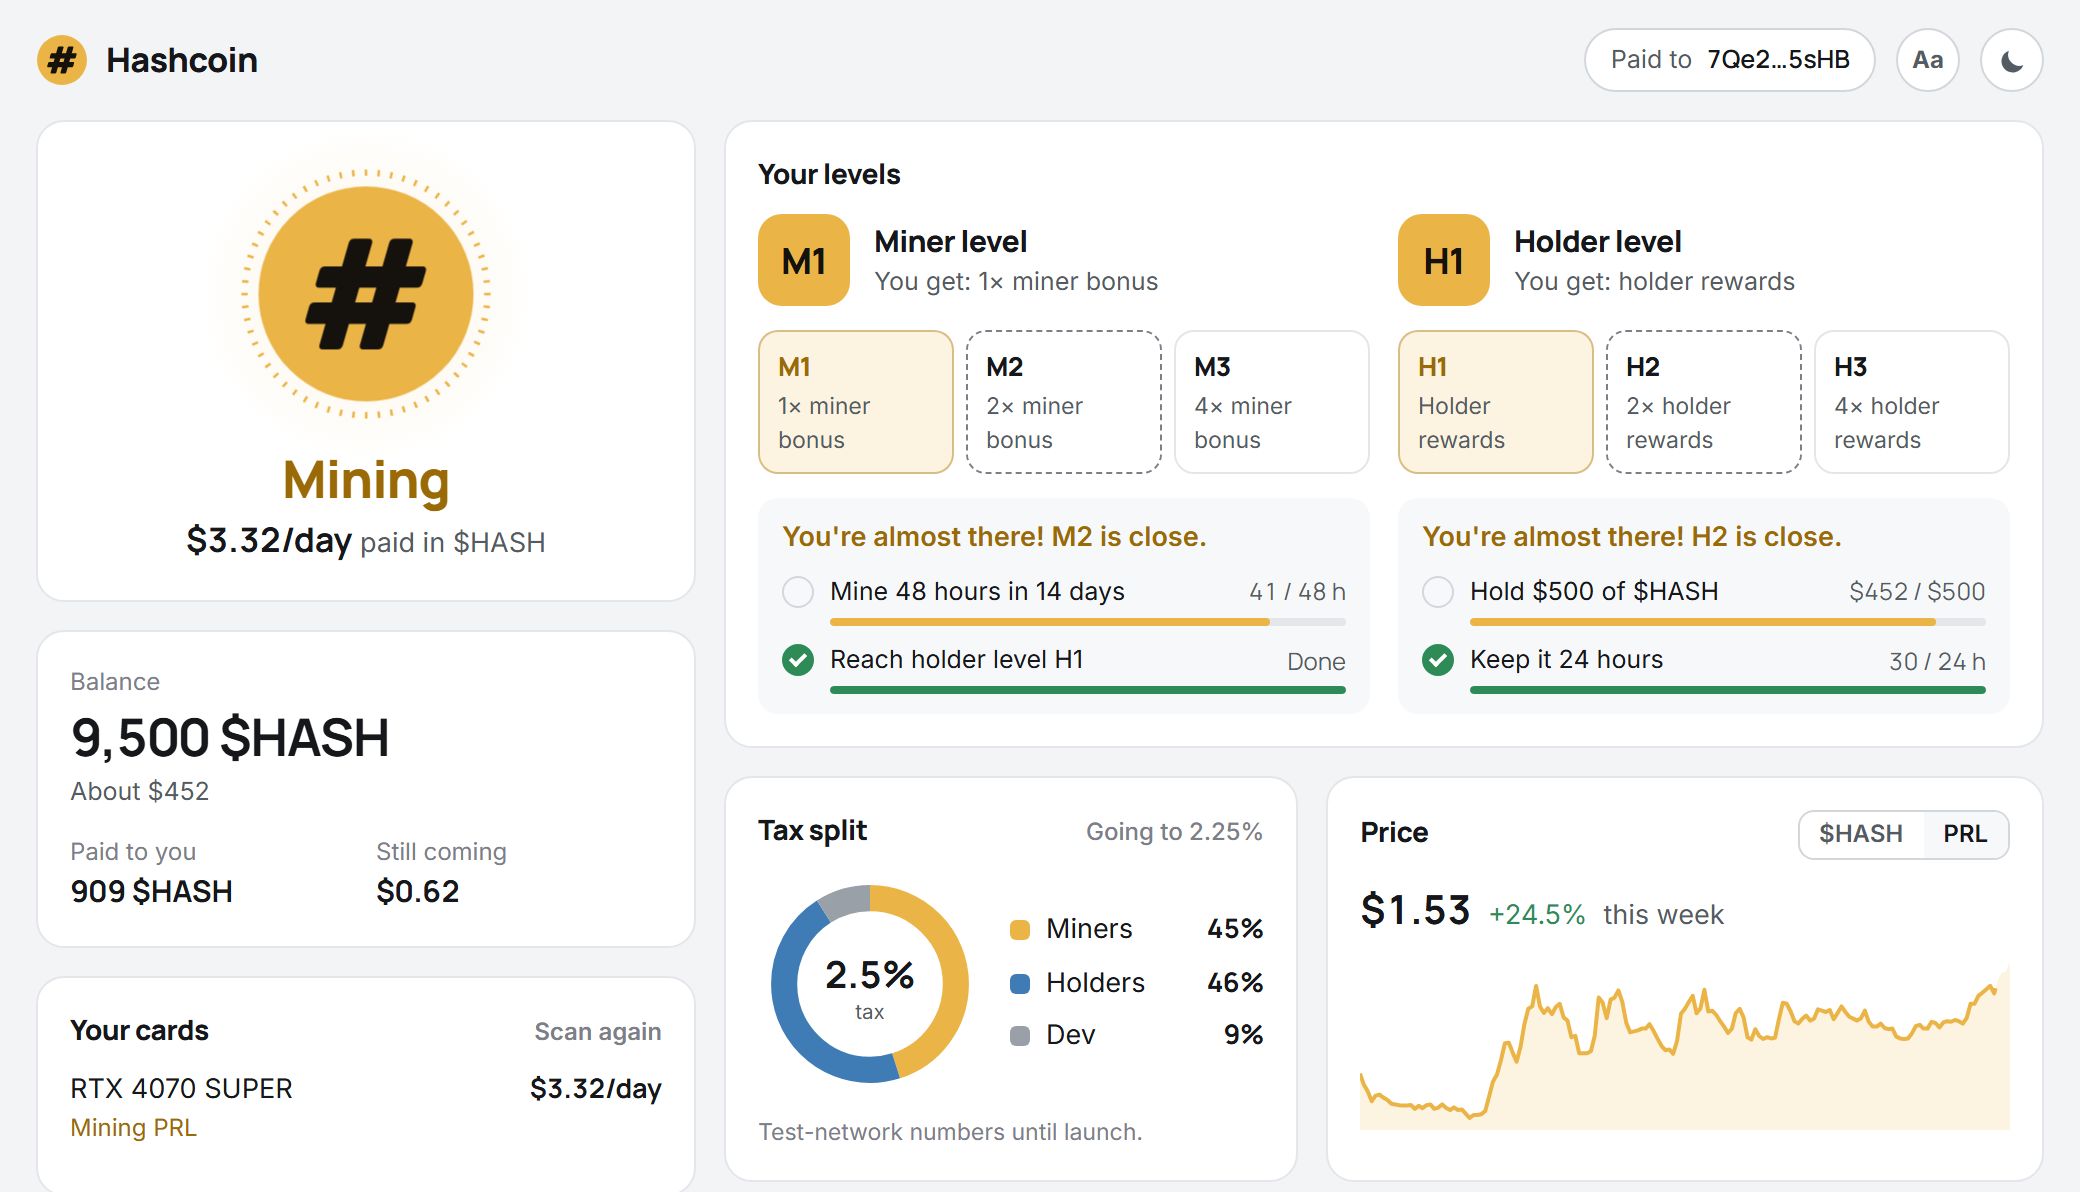
Task: Click Scan again for your cards
Action: click(598, 1031)
